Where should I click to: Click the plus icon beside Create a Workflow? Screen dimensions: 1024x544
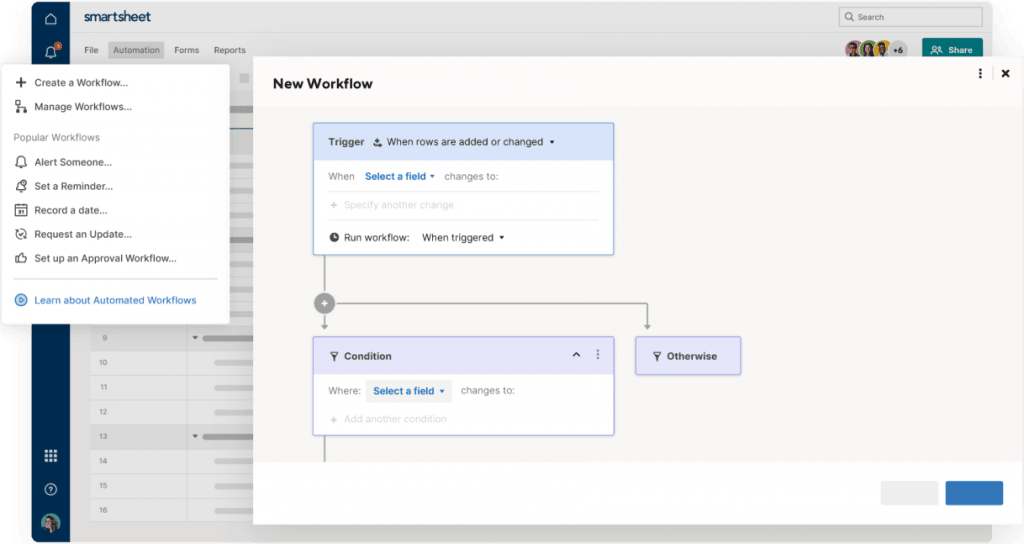21,82
